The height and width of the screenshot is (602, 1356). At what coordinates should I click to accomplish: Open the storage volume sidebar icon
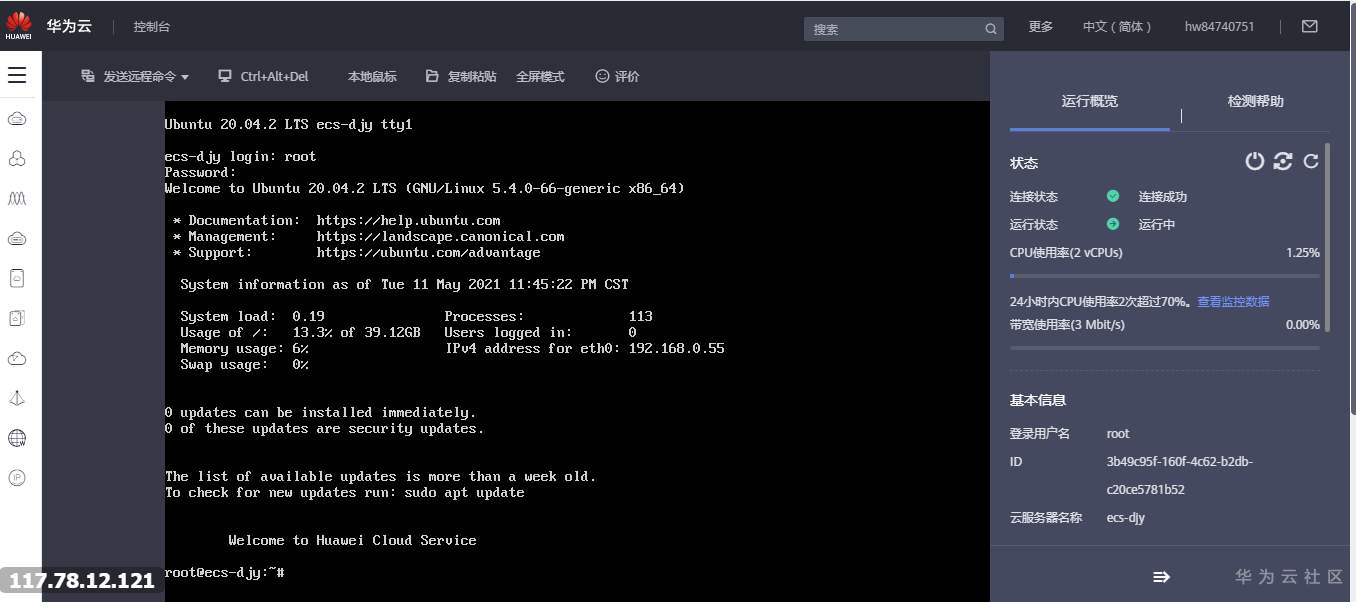[17, 278]
